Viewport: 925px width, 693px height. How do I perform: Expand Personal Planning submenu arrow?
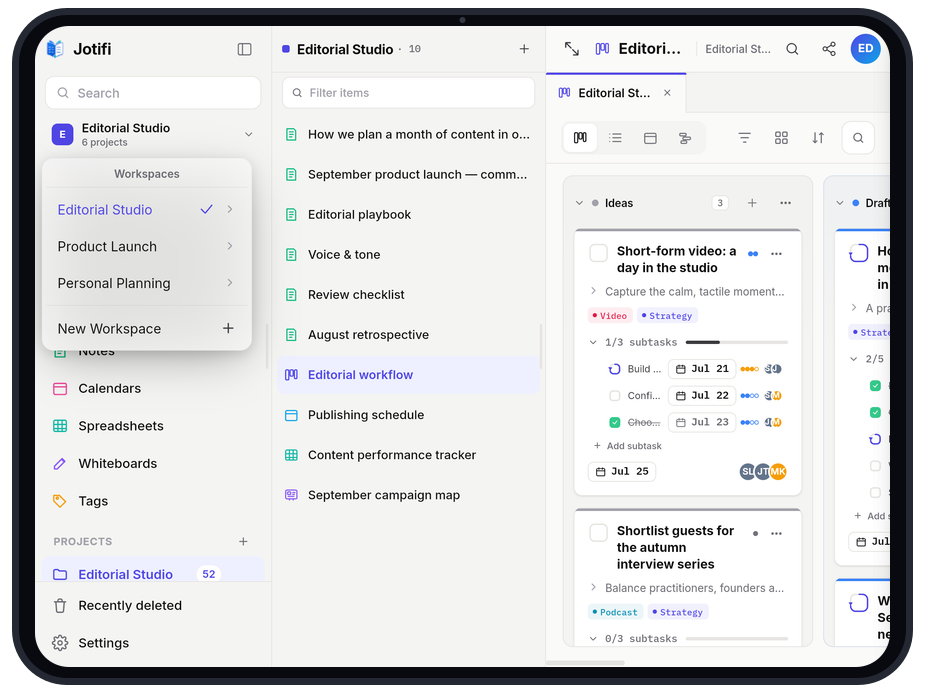click(230, 283)
